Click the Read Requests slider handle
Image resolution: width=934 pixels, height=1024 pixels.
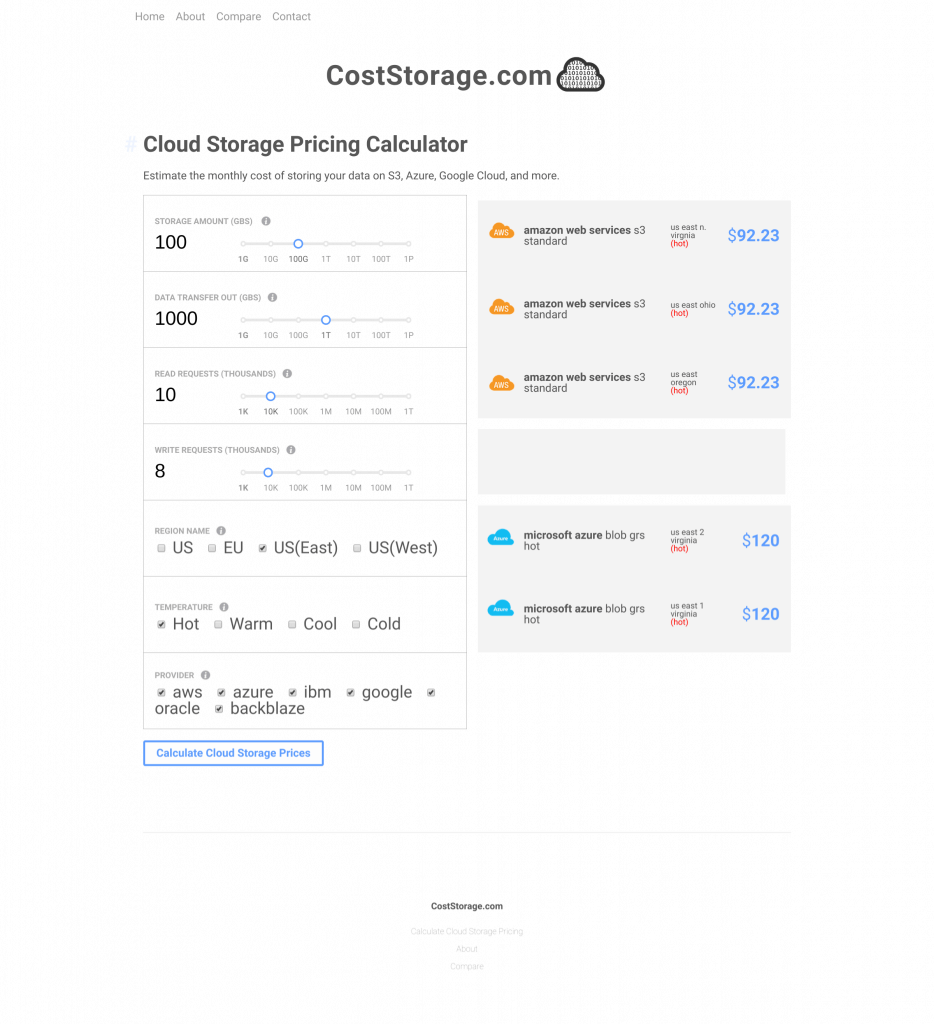coord(270,396)
